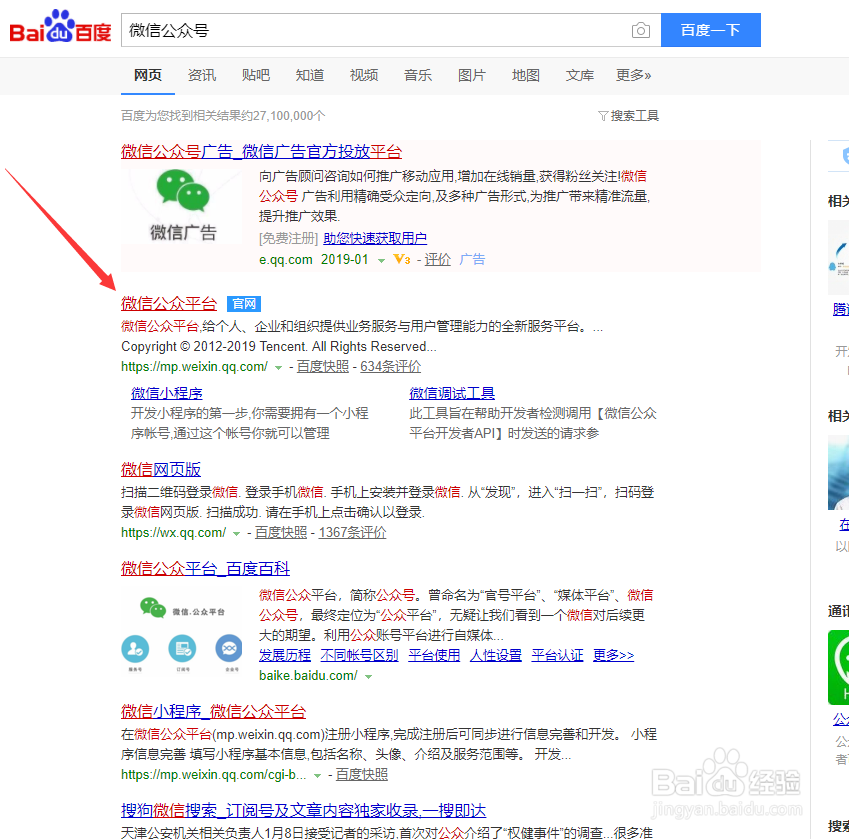Open 搜狗微信搜索 result link
This screenshot has width=849, height=839.
(x=303, y=810)
